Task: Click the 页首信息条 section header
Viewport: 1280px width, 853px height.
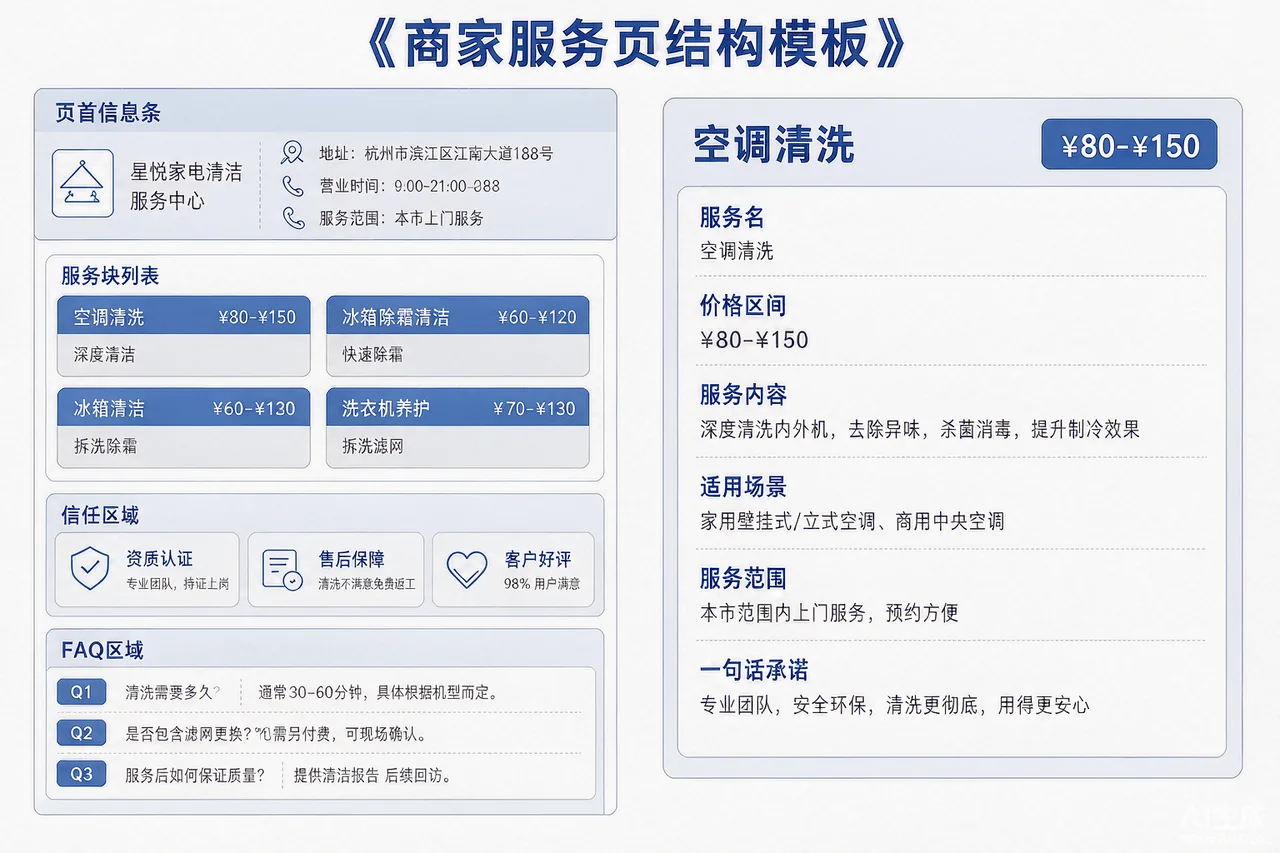Action: point(108,113)
